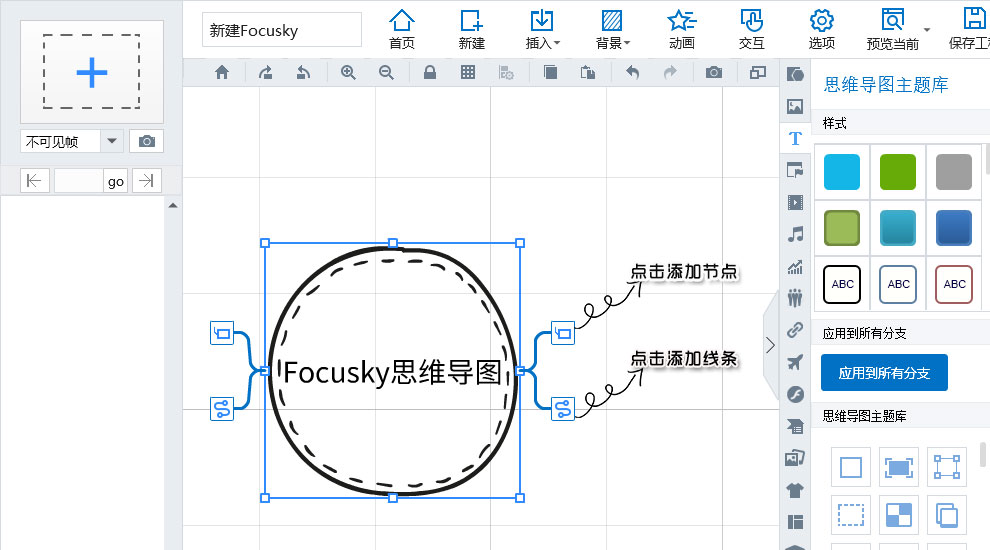Choose the plain rectangle frame theme

tap(850, 467)
